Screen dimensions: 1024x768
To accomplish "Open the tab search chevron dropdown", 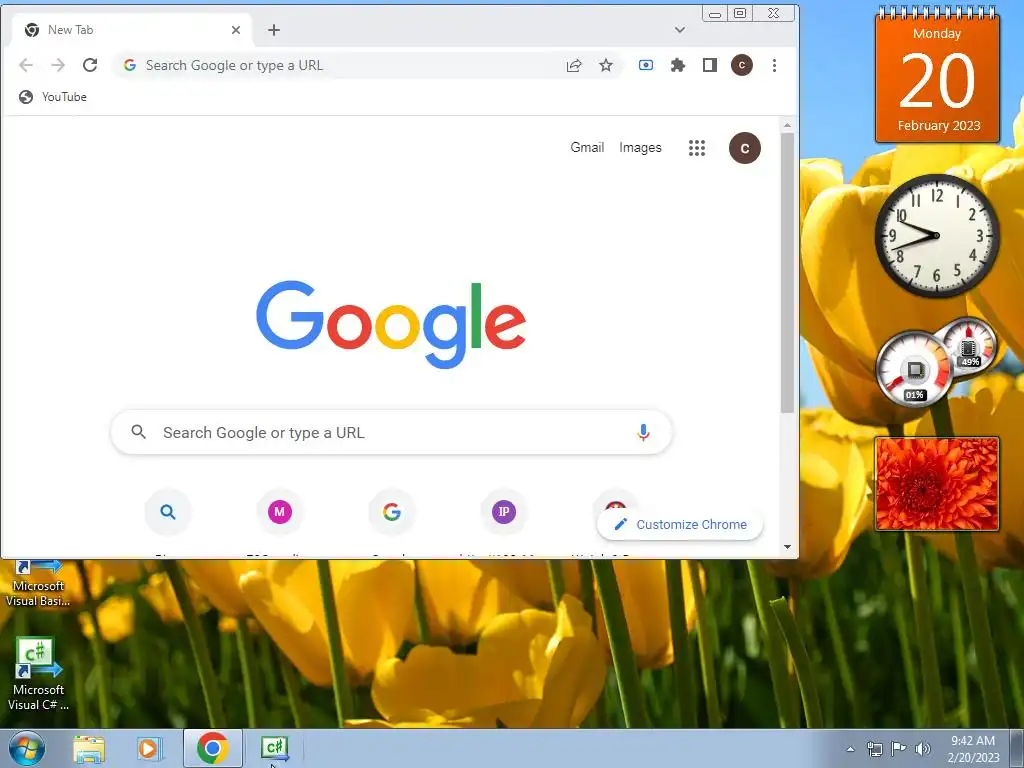I will click(x=680, y=30).
